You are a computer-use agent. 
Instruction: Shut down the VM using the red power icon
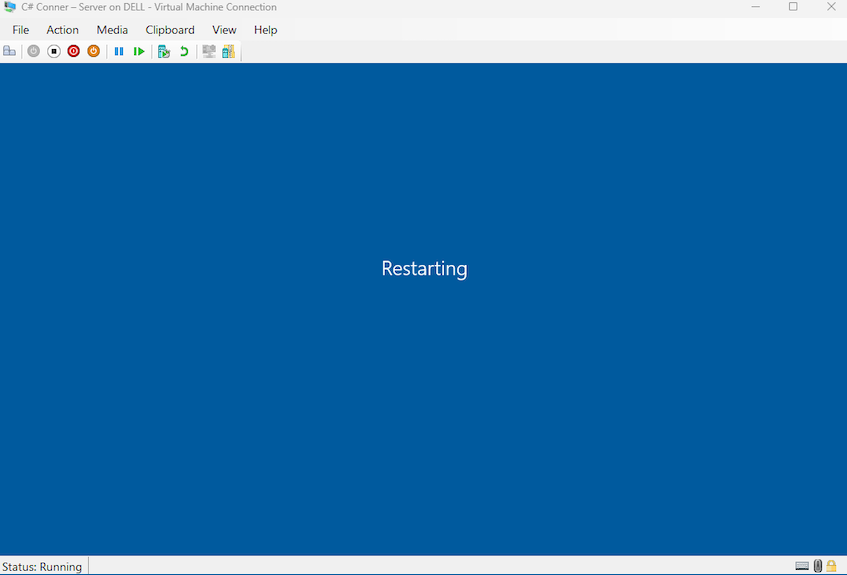click(x=73, y=51)
